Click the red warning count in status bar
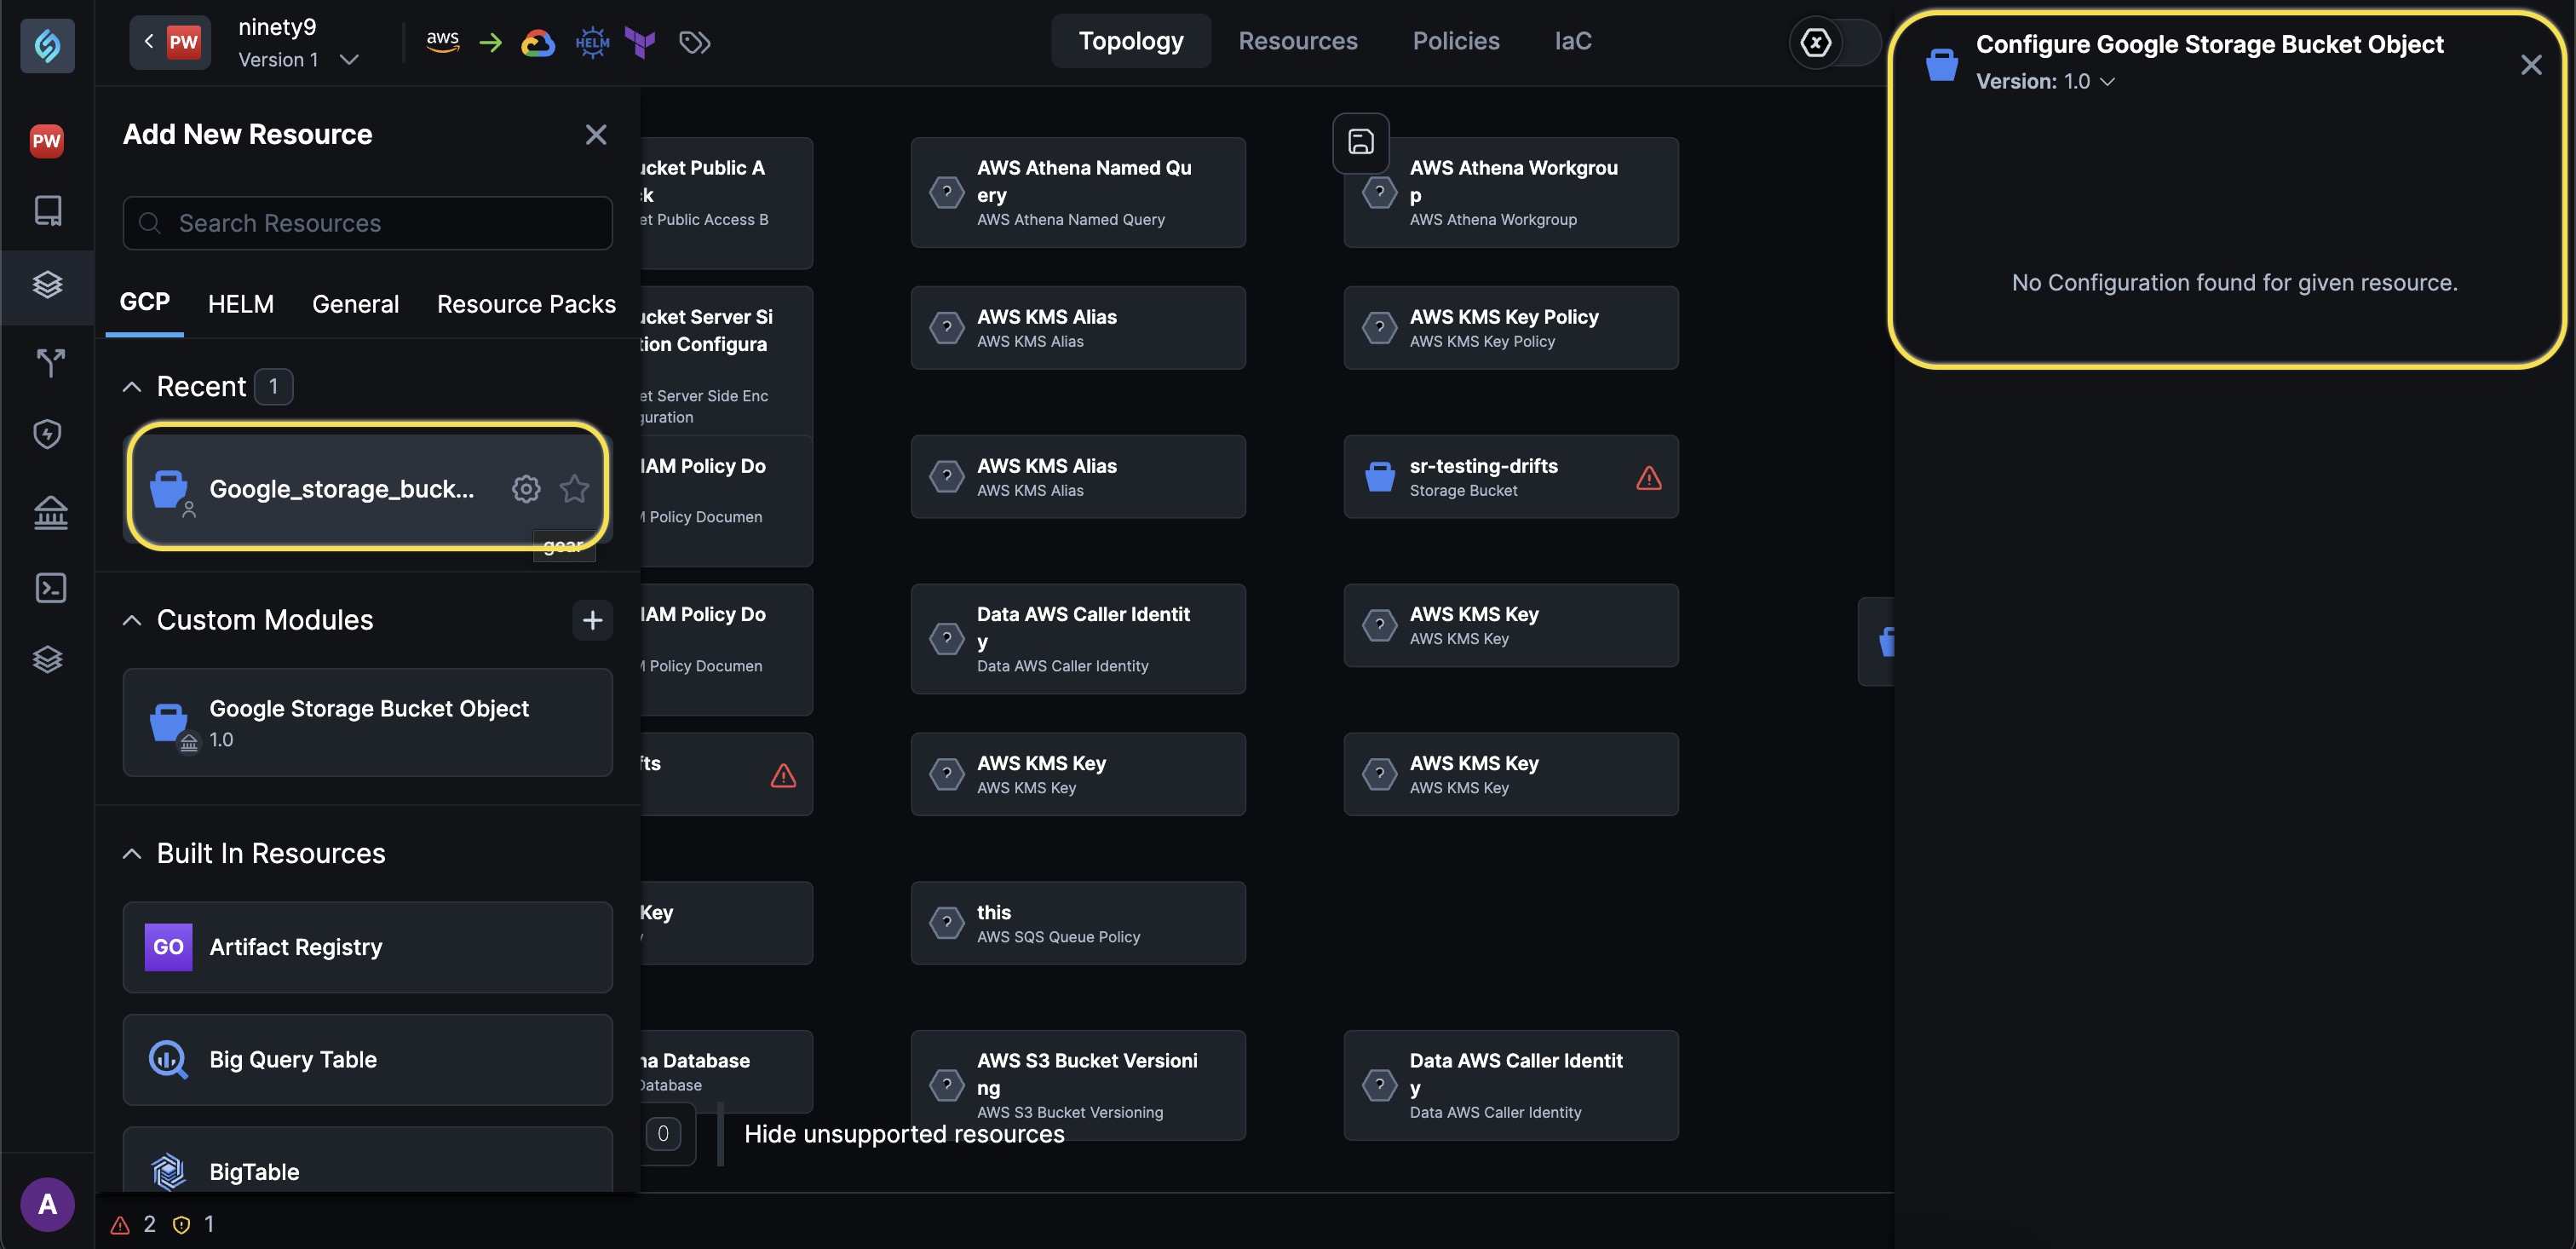 (x=133, y=1224)
